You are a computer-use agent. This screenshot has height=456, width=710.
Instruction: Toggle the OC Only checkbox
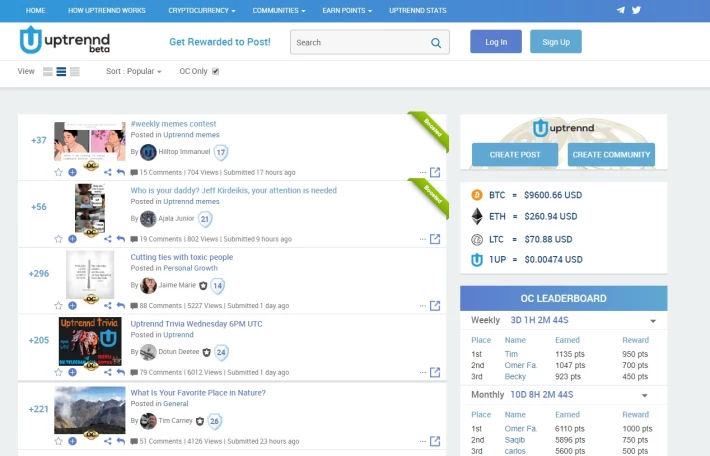click(216, 72)
